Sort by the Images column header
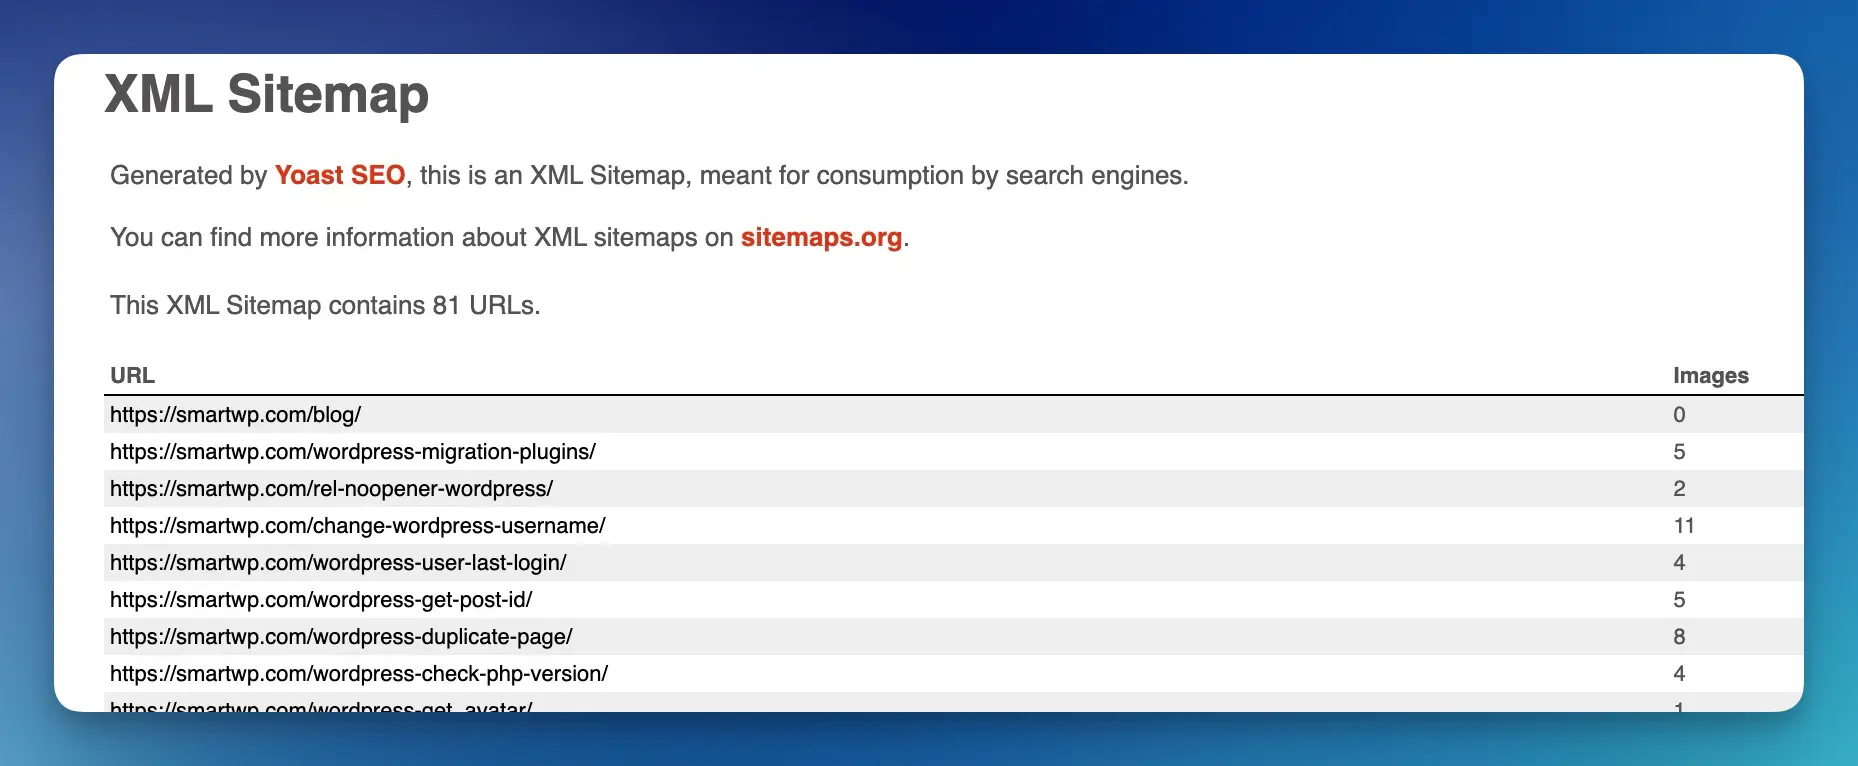 tap(1711, 375)
